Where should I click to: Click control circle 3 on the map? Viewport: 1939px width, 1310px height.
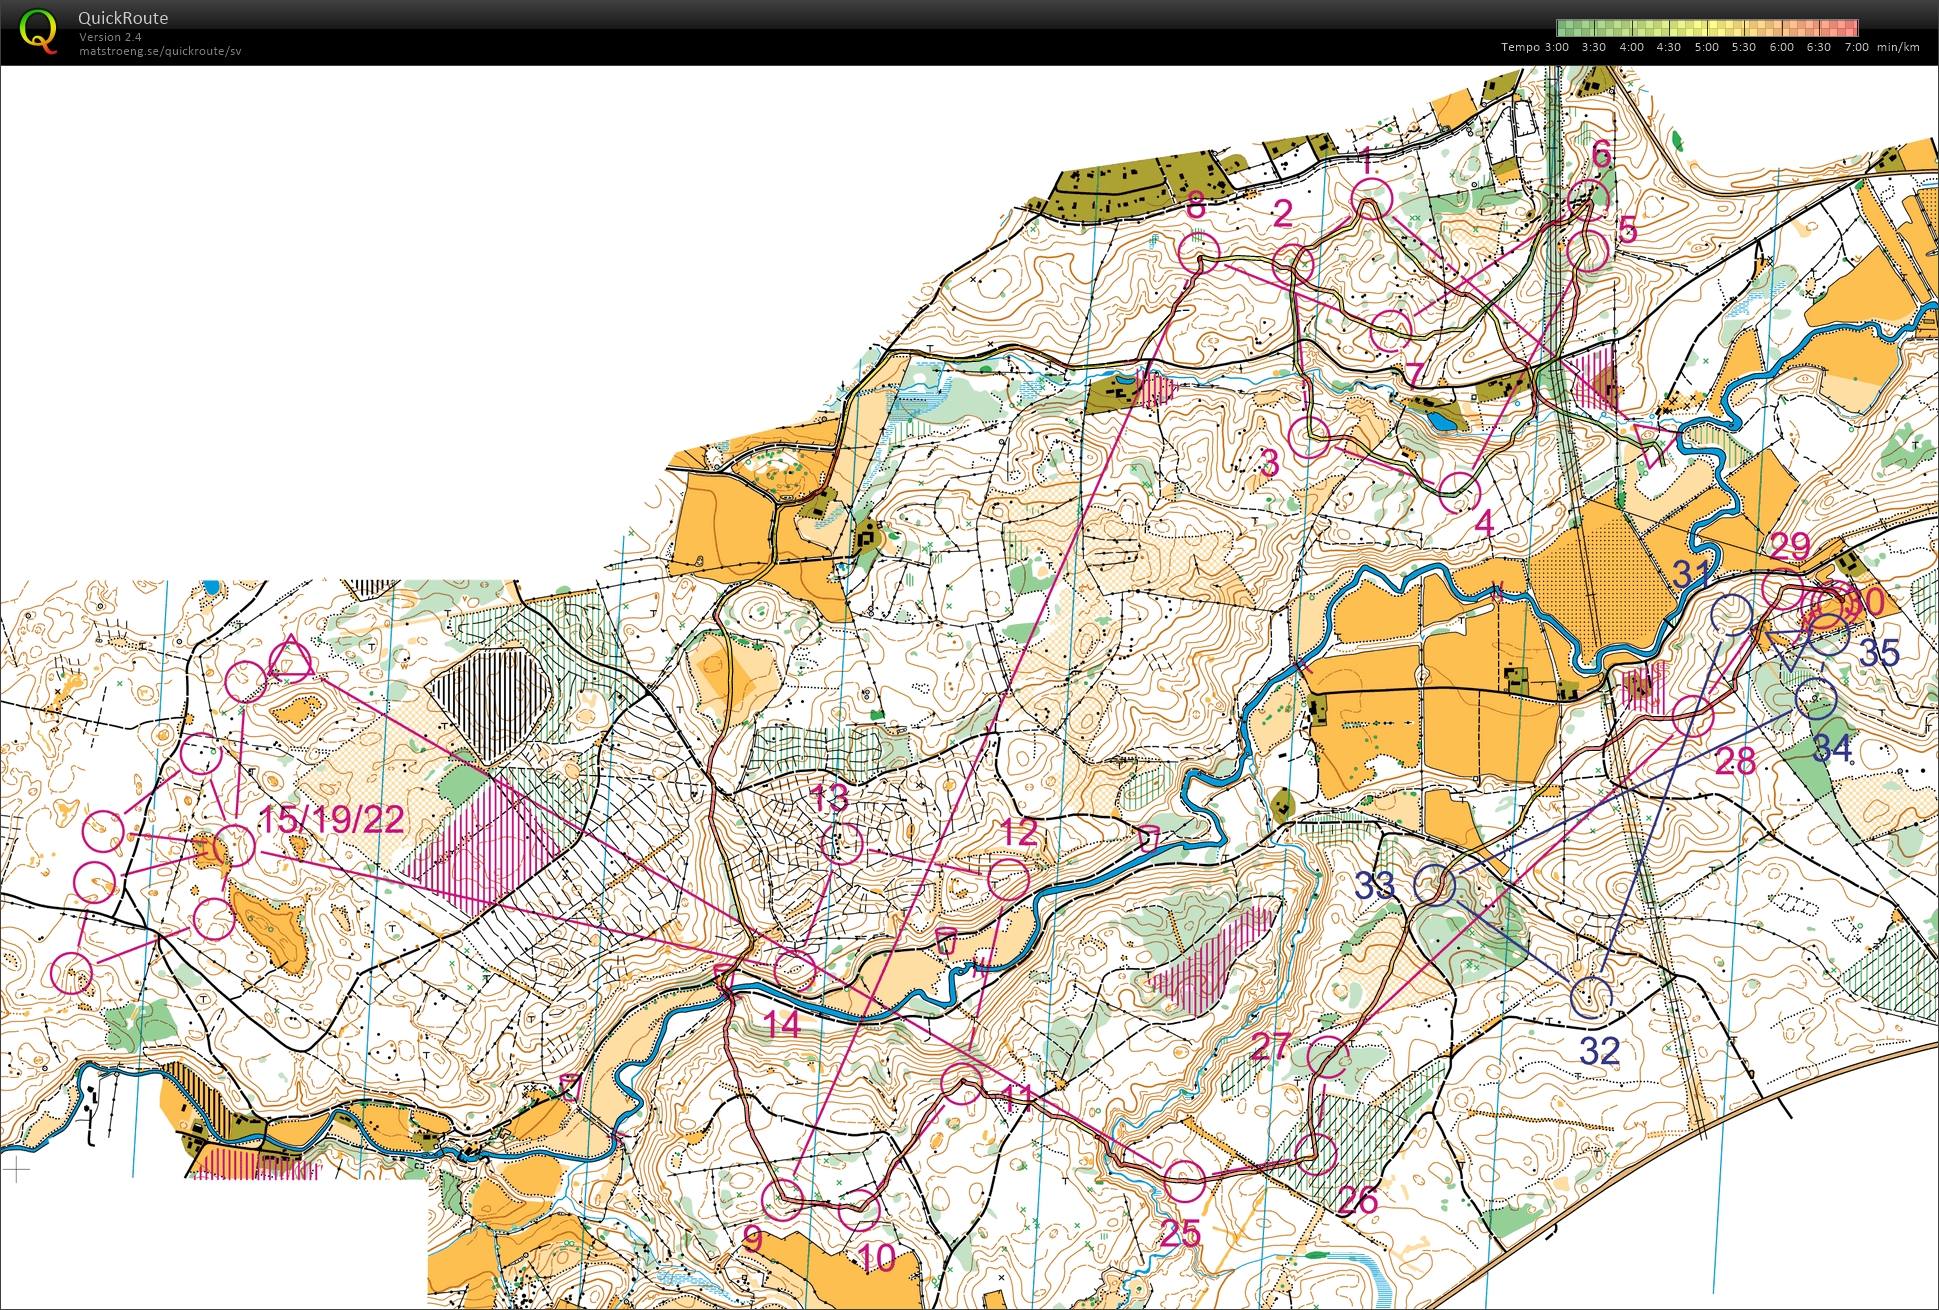tap(1310, 437)
